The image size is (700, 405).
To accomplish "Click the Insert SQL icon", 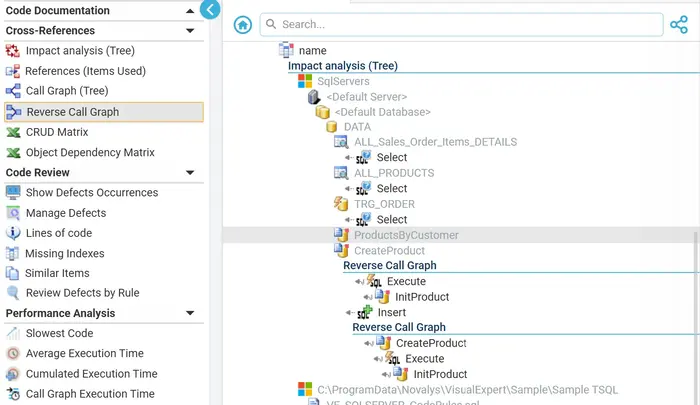I will click(364, 312).
